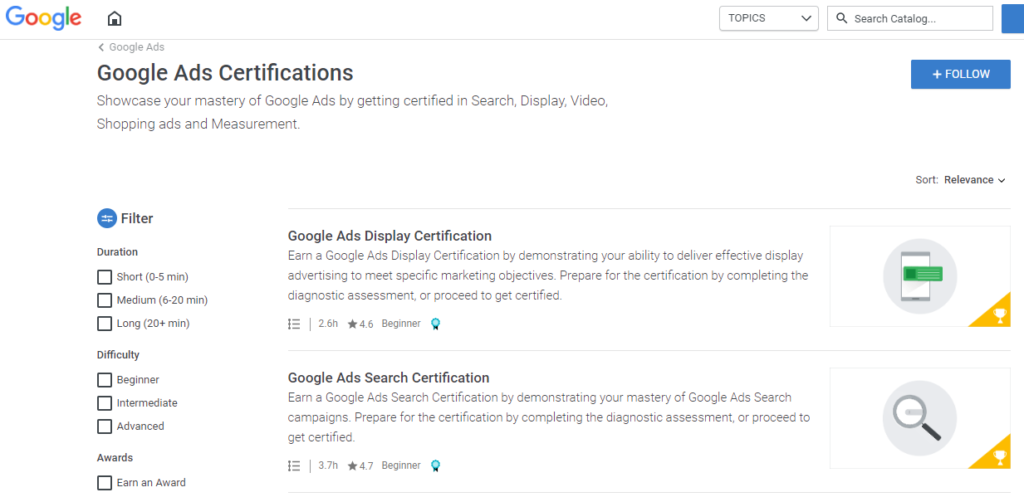Click Beginner label on Search Certification
The height and width of the screenshot is (502, 1024).
coord(401,465)
